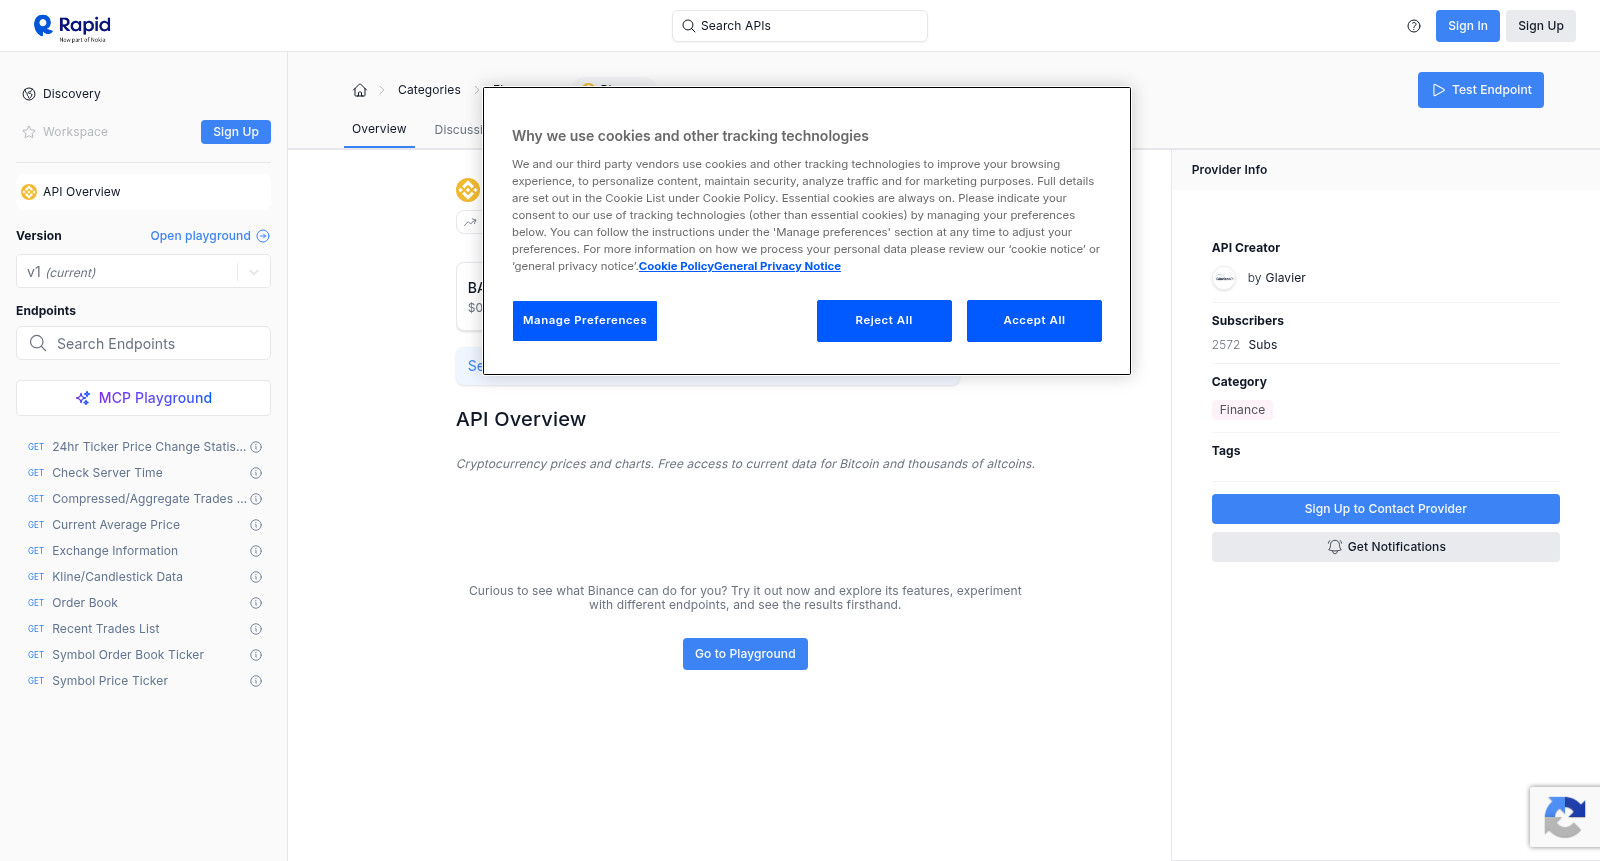Image resolution: width=1600 pixels, height=861 pixels.
Task: Open the Finance category tag
Action: (x=1242, y=410)
